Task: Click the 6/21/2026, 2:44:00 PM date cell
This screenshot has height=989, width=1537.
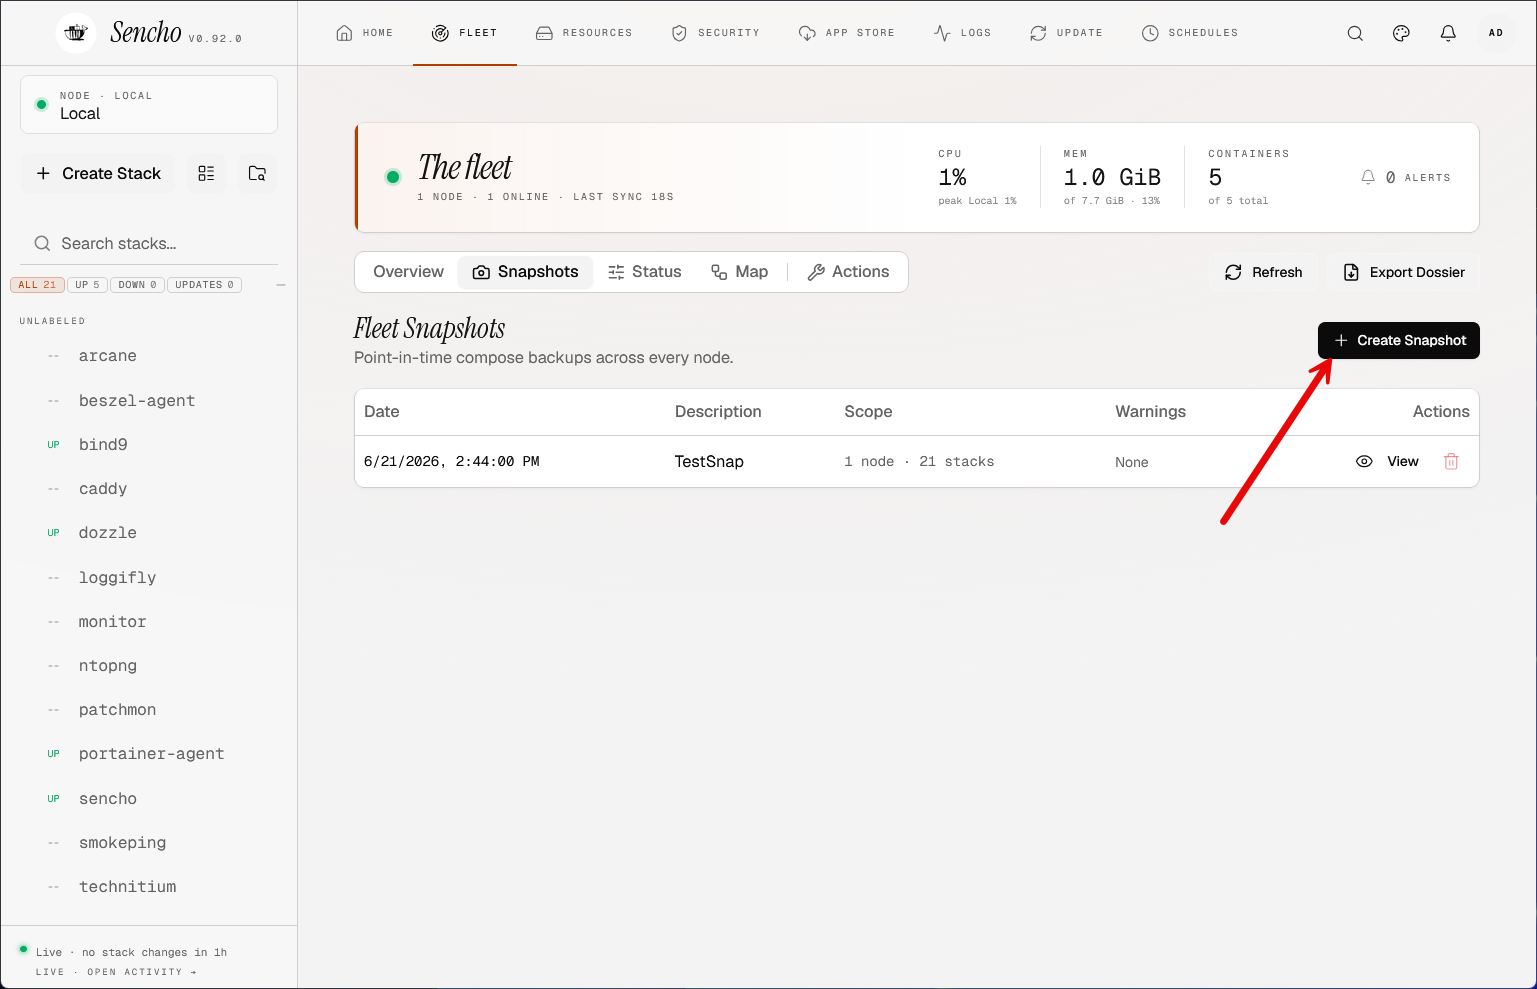Action: [452, 461]
